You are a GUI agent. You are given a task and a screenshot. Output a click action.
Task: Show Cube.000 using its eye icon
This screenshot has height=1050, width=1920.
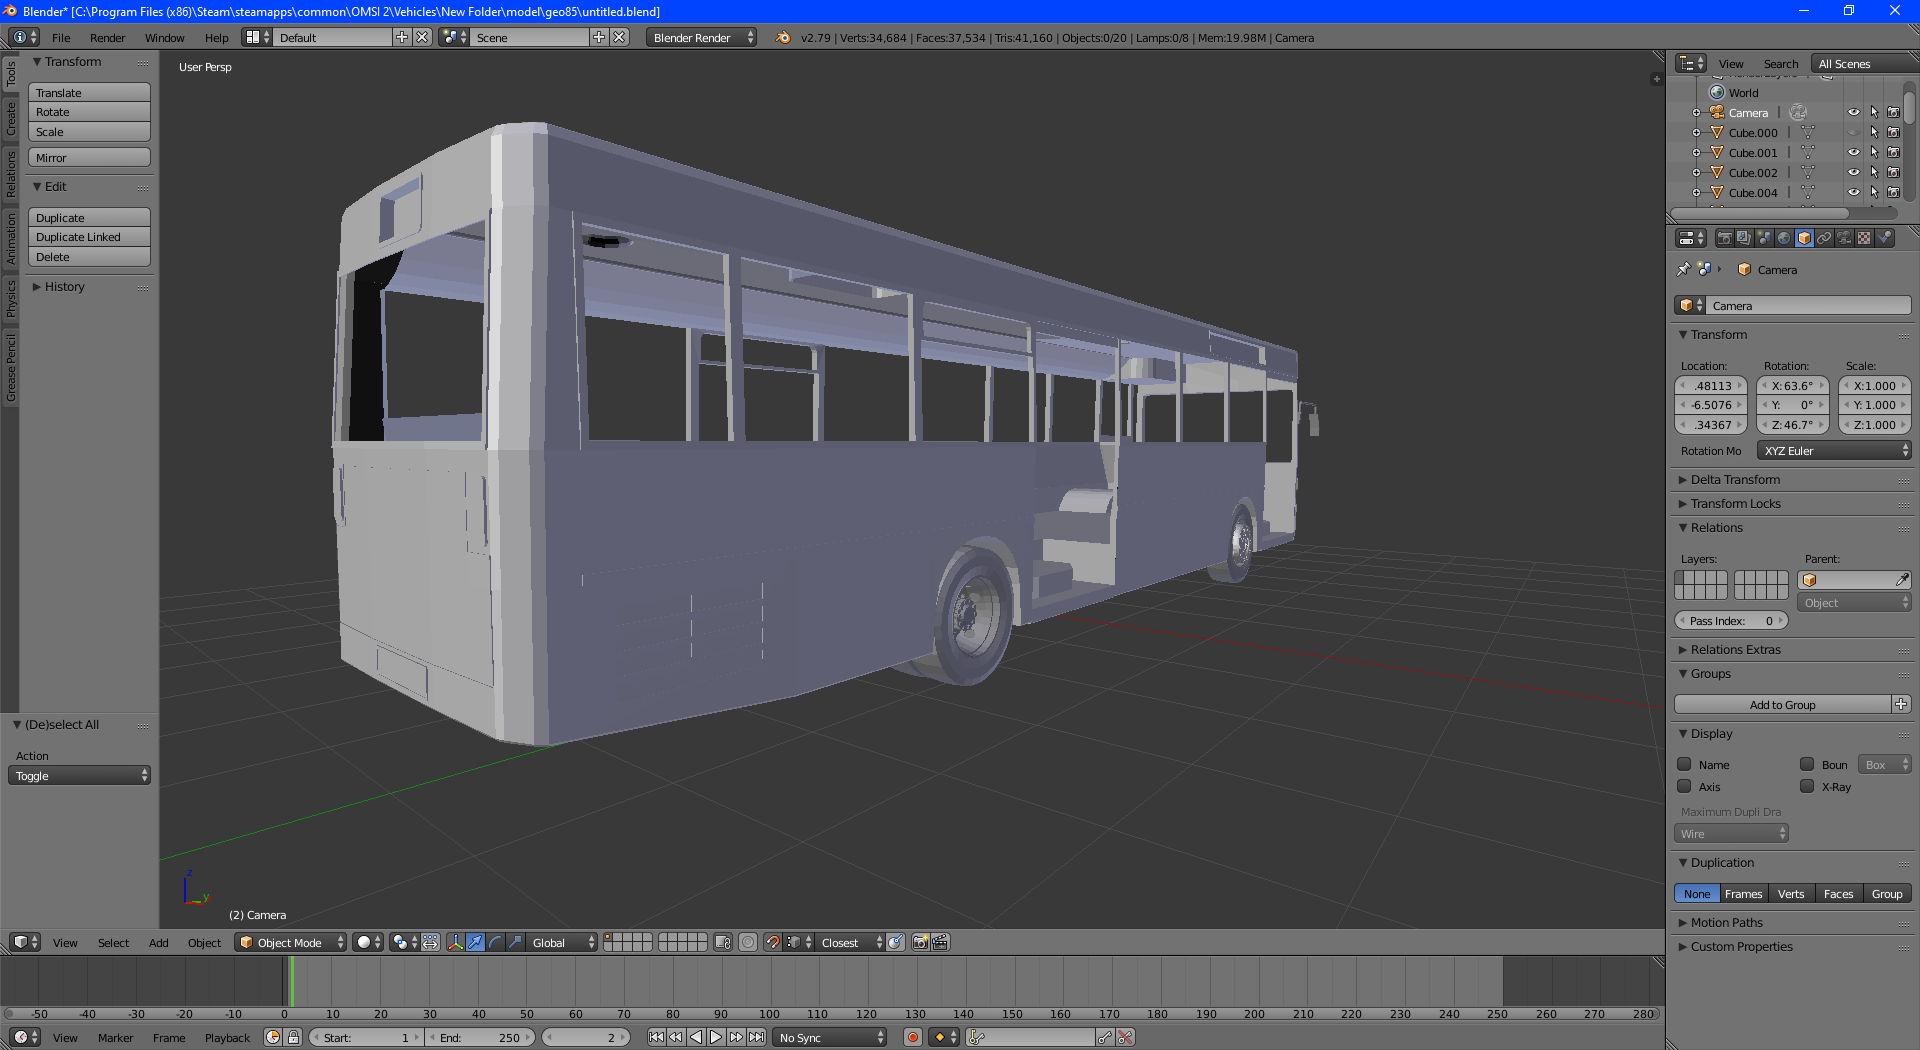click(1853, 133)
